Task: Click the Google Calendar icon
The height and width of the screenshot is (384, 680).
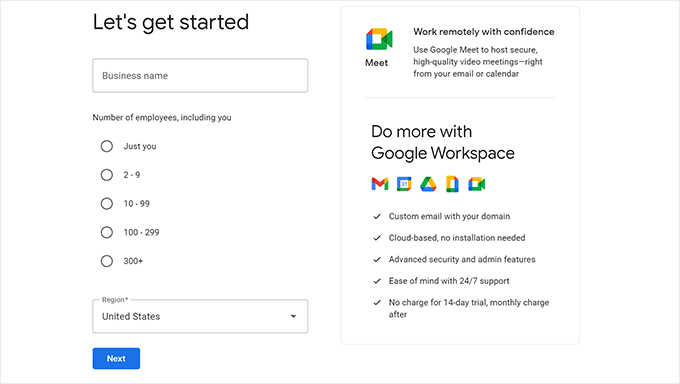Action: click(x=404, y=184)
